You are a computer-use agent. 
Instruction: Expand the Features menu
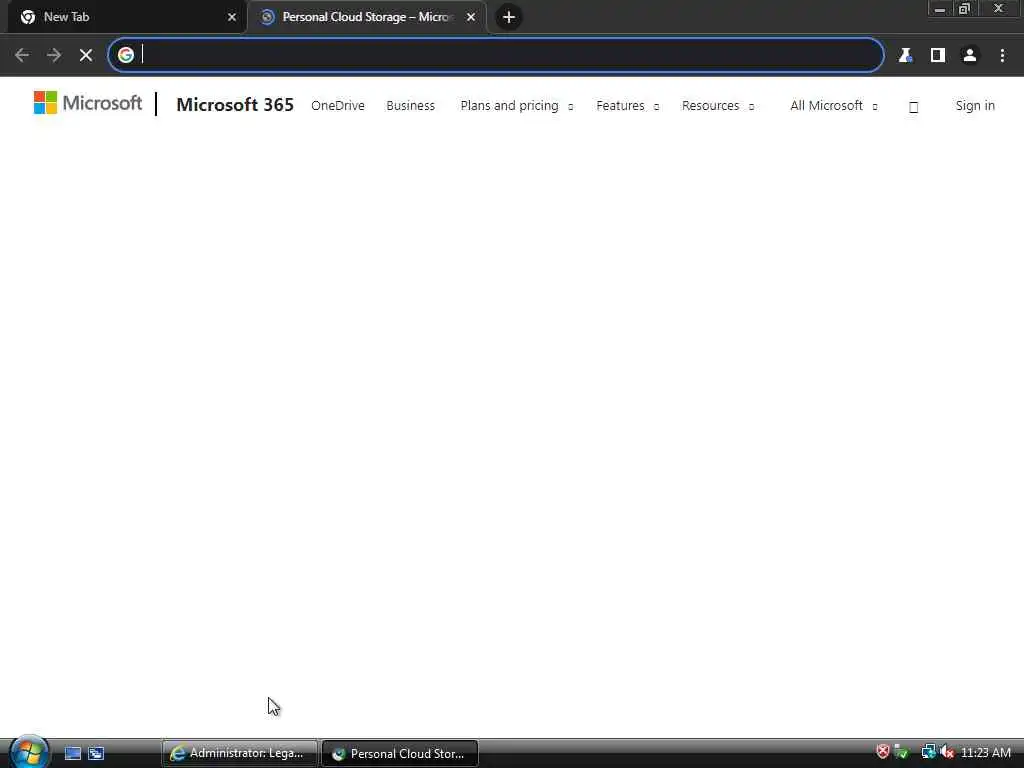pyautogui.click(x=628, y=105)
